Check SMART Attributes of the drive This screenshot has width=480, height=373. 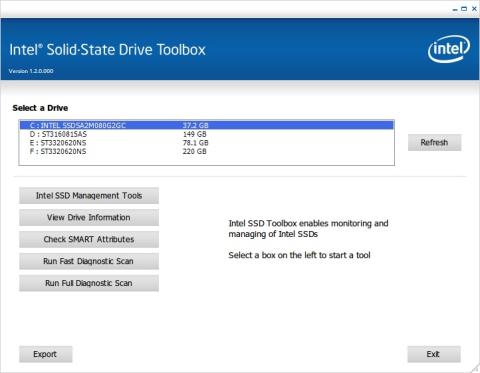(x=89, y=239)
